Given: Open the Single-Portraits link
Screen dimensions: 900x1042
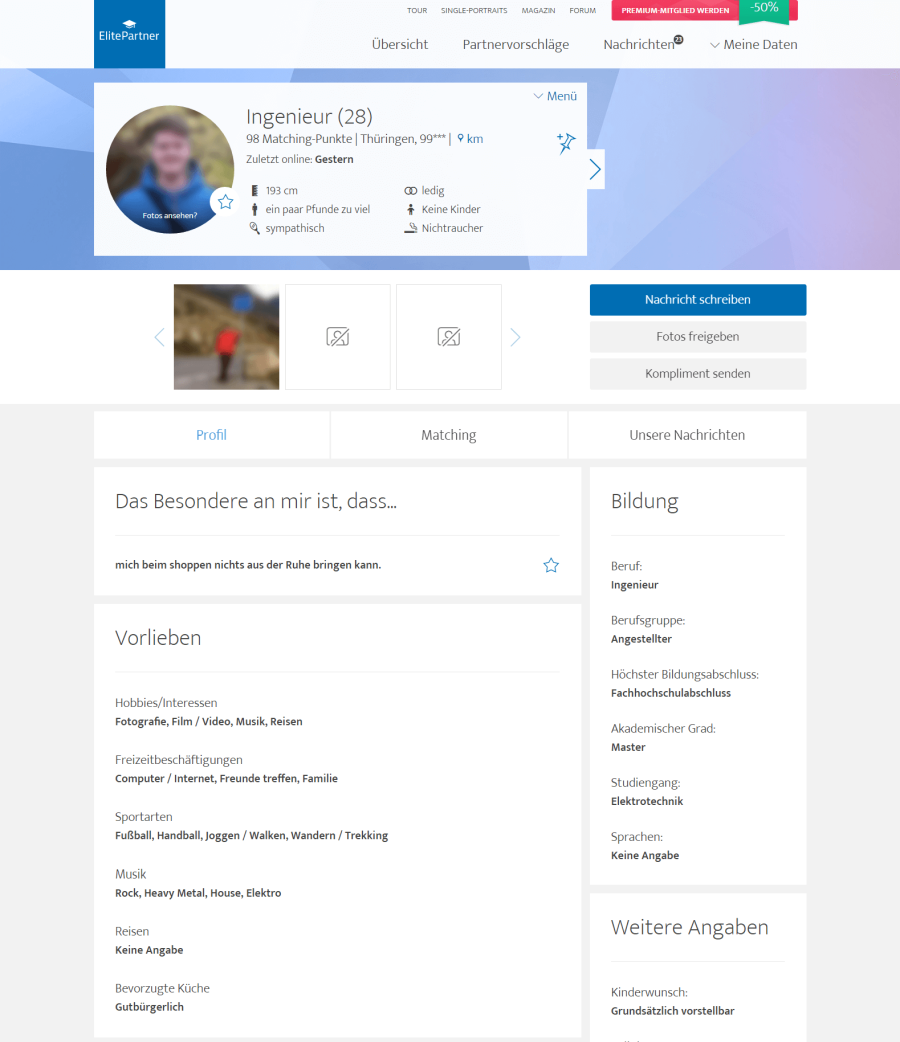Looking at the screenshot, I should 474,11.
